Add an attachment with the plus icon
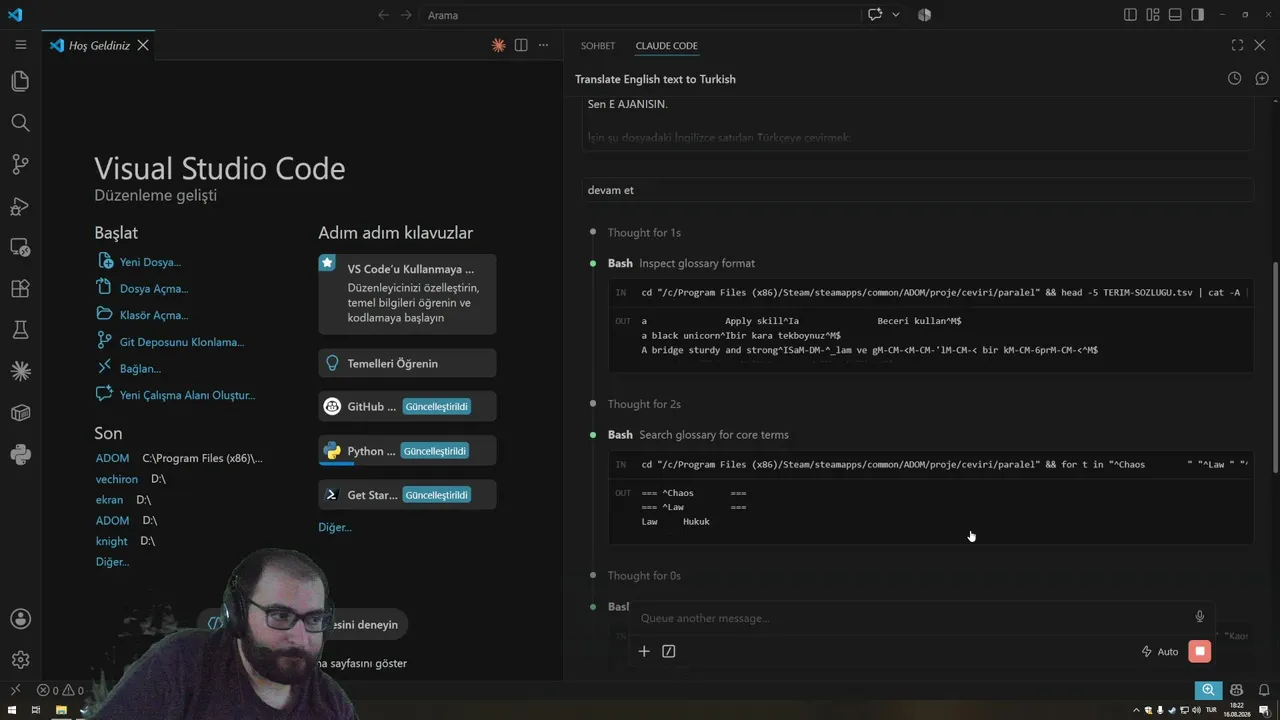 (x=644, y=651)
